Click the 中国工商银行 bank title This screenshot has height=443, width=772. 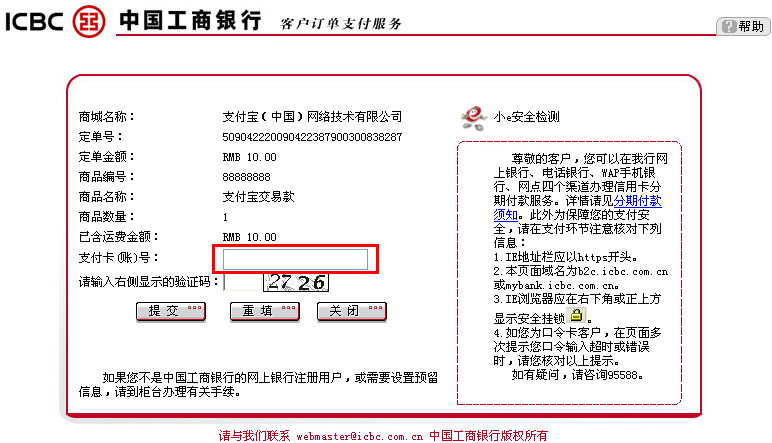point(190,21)
